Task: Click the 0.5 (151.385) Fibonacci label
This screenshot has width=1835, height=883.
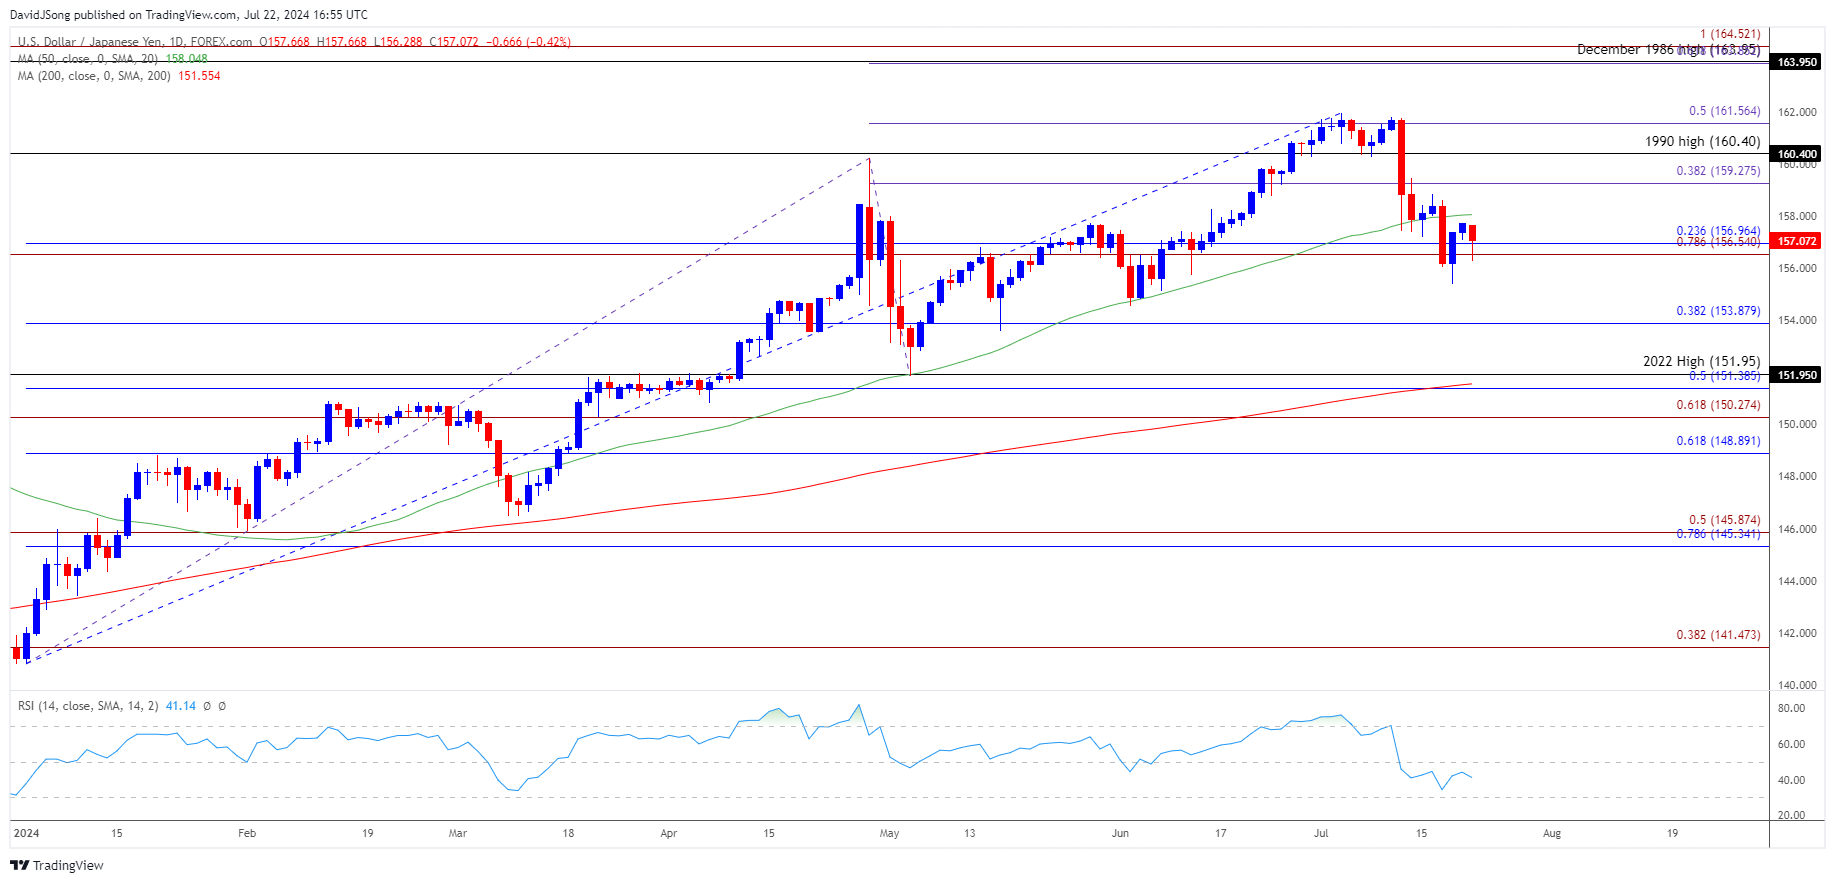Action: click(x=1725, y=376)
